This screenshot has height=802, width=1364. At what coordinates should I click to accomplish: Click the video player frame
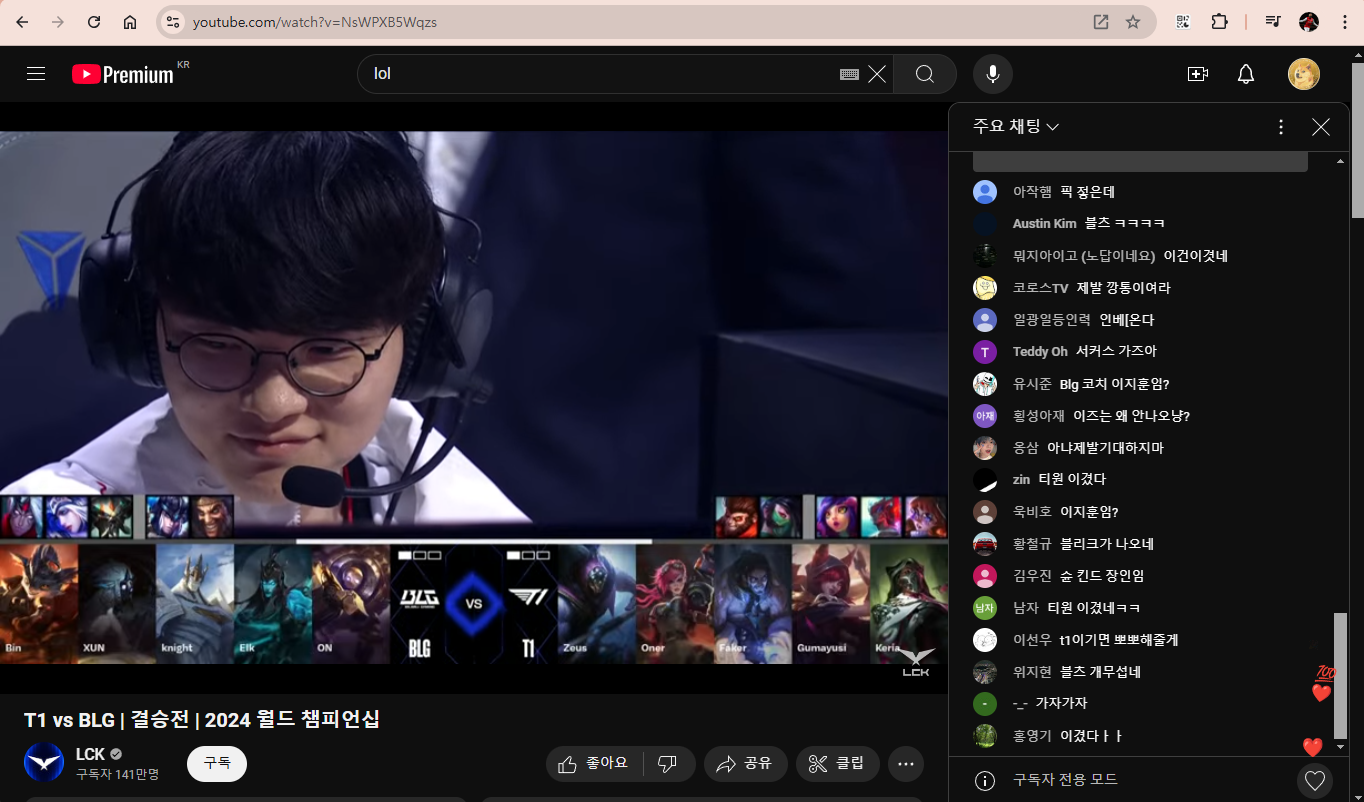[473, 398]
